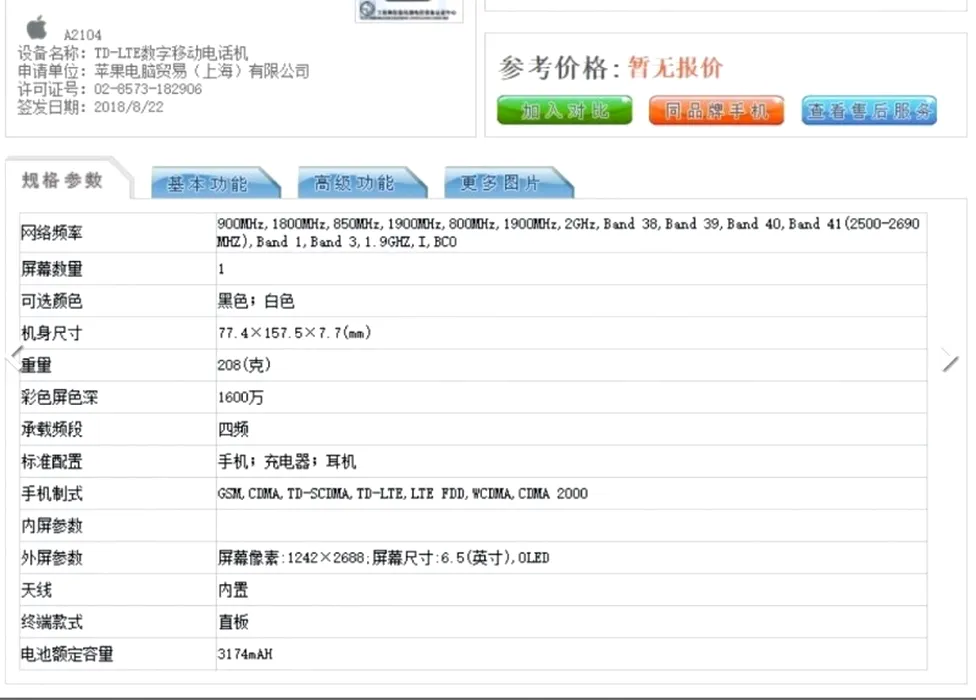The image size is (976, 700).
Task: Switch to the 规格参数 tab
Action: 63,180
